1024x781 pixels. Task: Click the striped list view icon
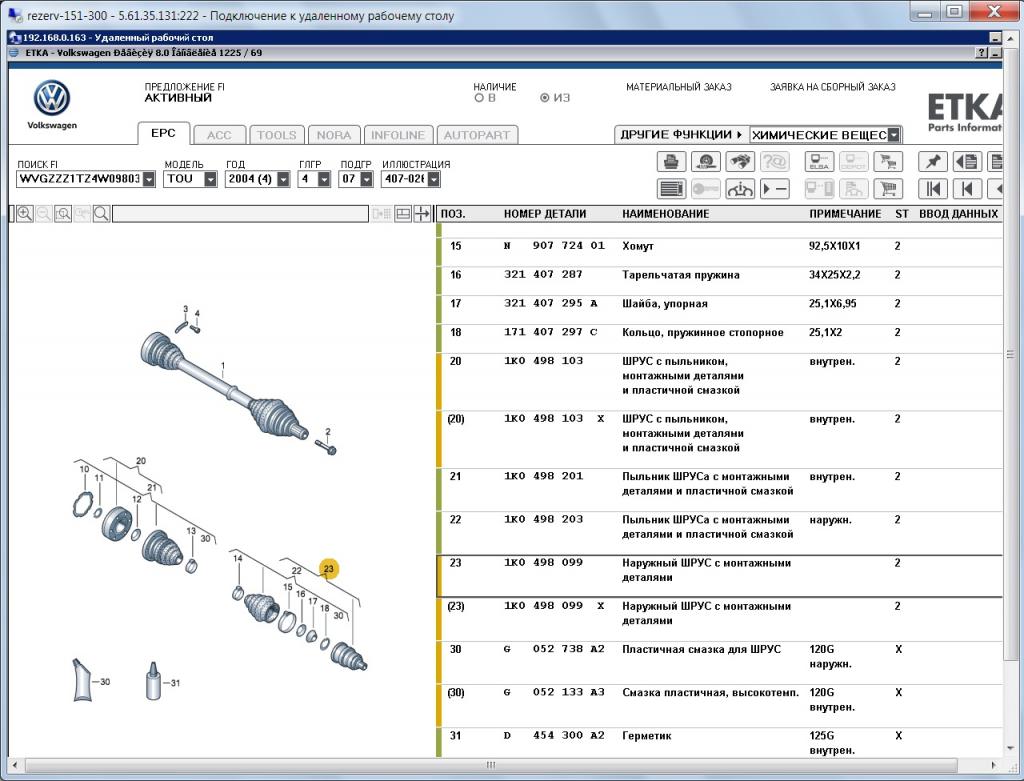point(671,189)
